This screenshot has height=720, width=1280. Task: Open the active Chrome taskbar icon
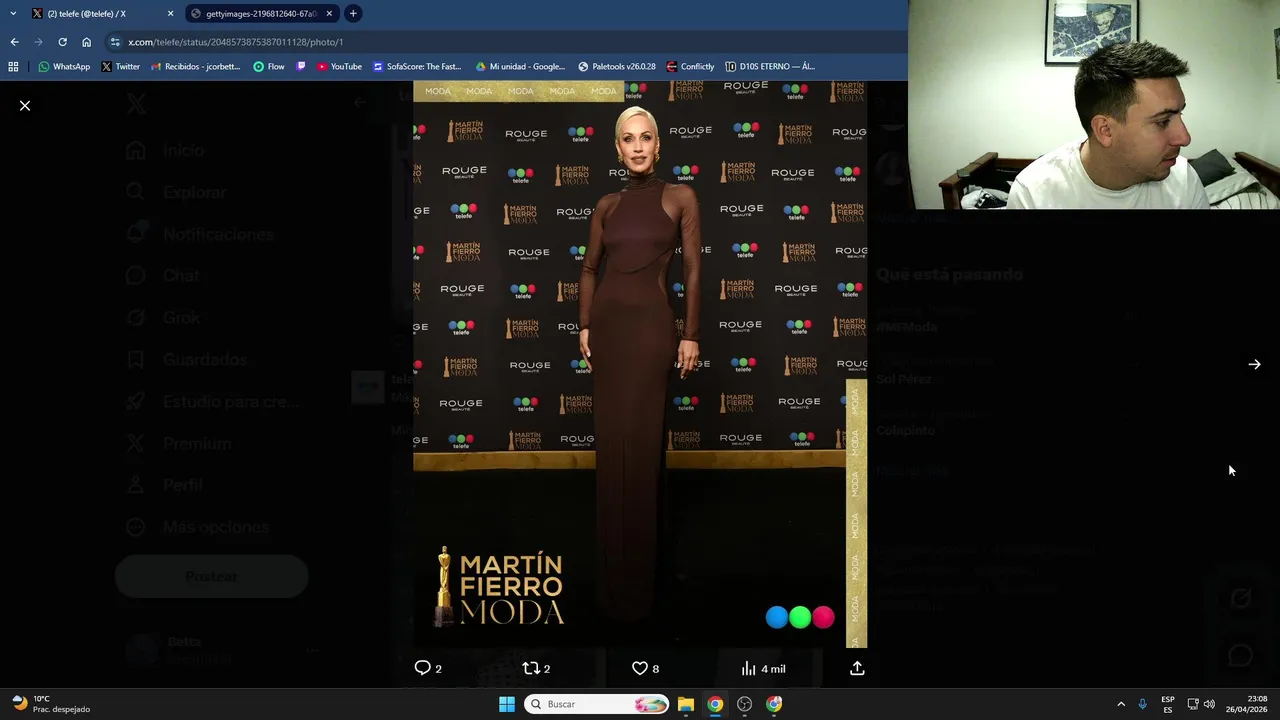[x=715, y=704]
